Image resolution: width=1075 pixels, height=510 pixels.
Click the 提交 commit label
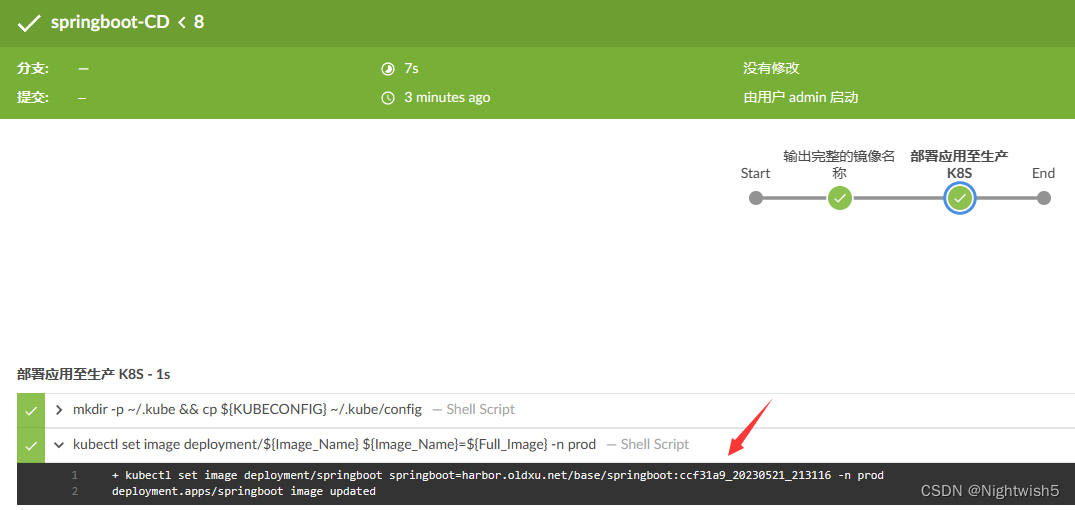32,97
